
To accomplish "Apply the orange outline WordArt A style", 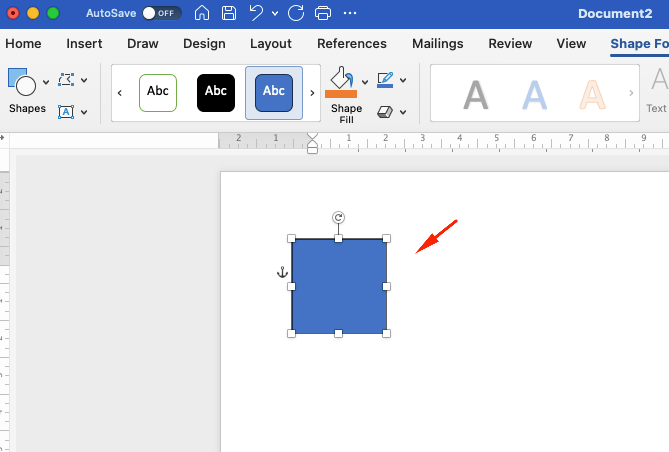I will pos(593,95).
